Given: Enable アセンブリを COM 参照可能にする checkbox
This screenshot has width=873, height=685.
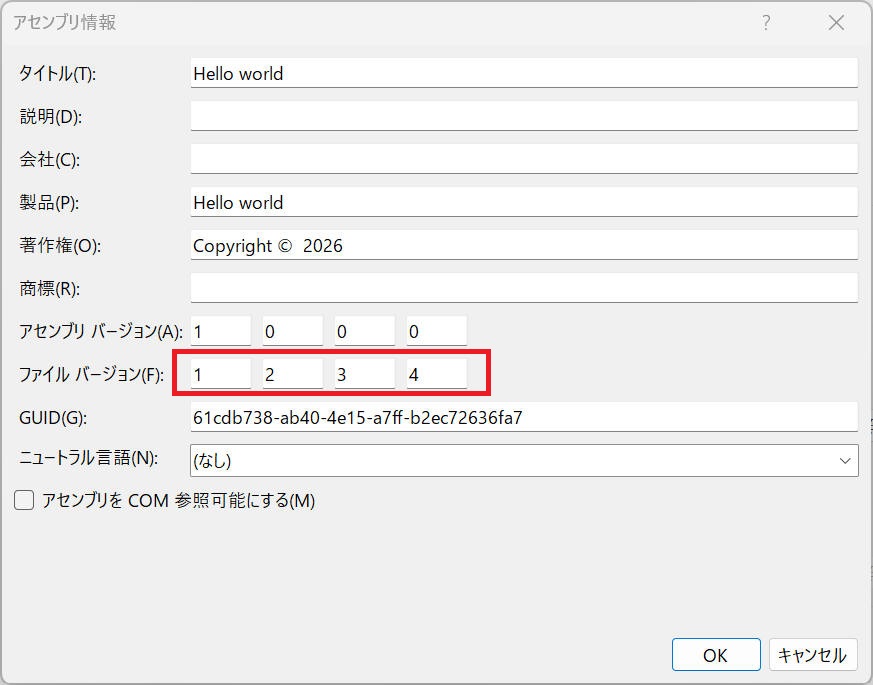Looking at the screenshot, I should pyautogui.click(x=25, y=500).
